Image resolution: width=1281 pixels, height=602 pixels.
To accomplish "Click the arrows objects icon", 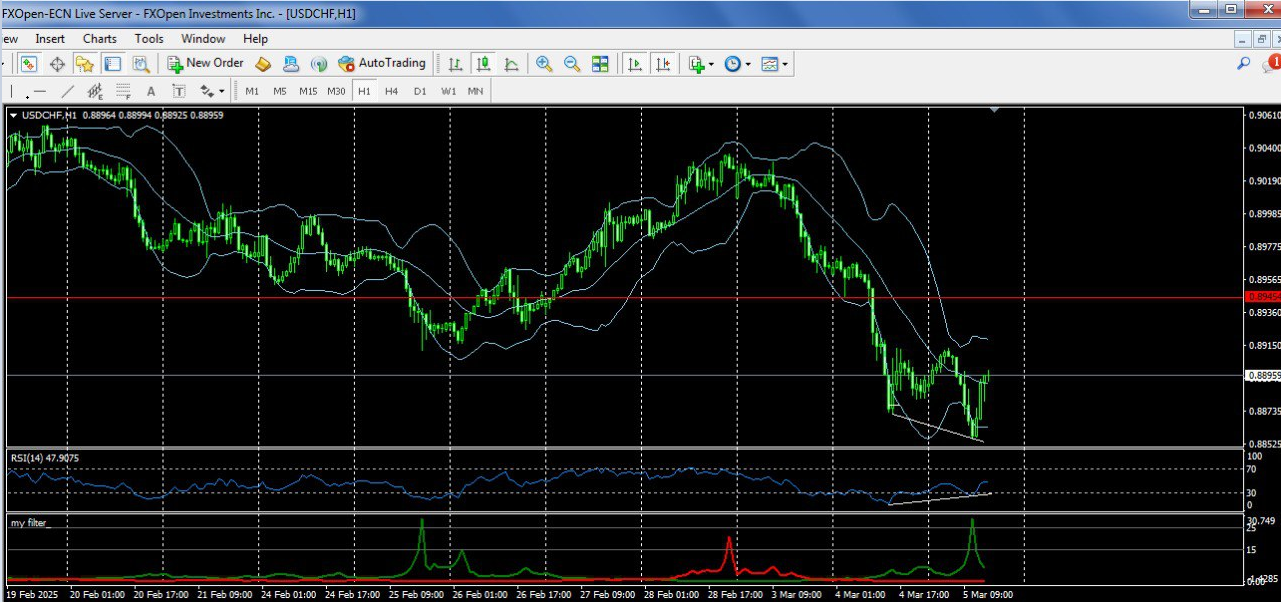I will 206,91.
